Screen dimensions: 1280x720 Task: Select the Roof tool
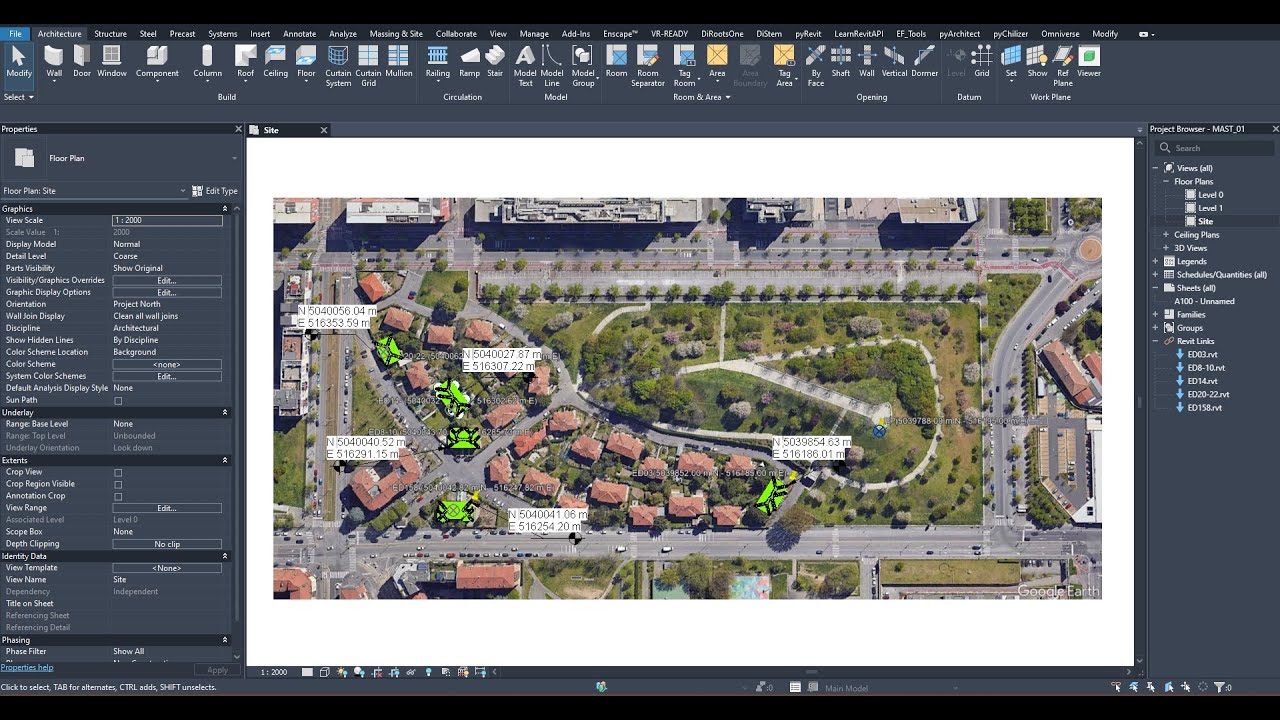click(x=245, y=61)
